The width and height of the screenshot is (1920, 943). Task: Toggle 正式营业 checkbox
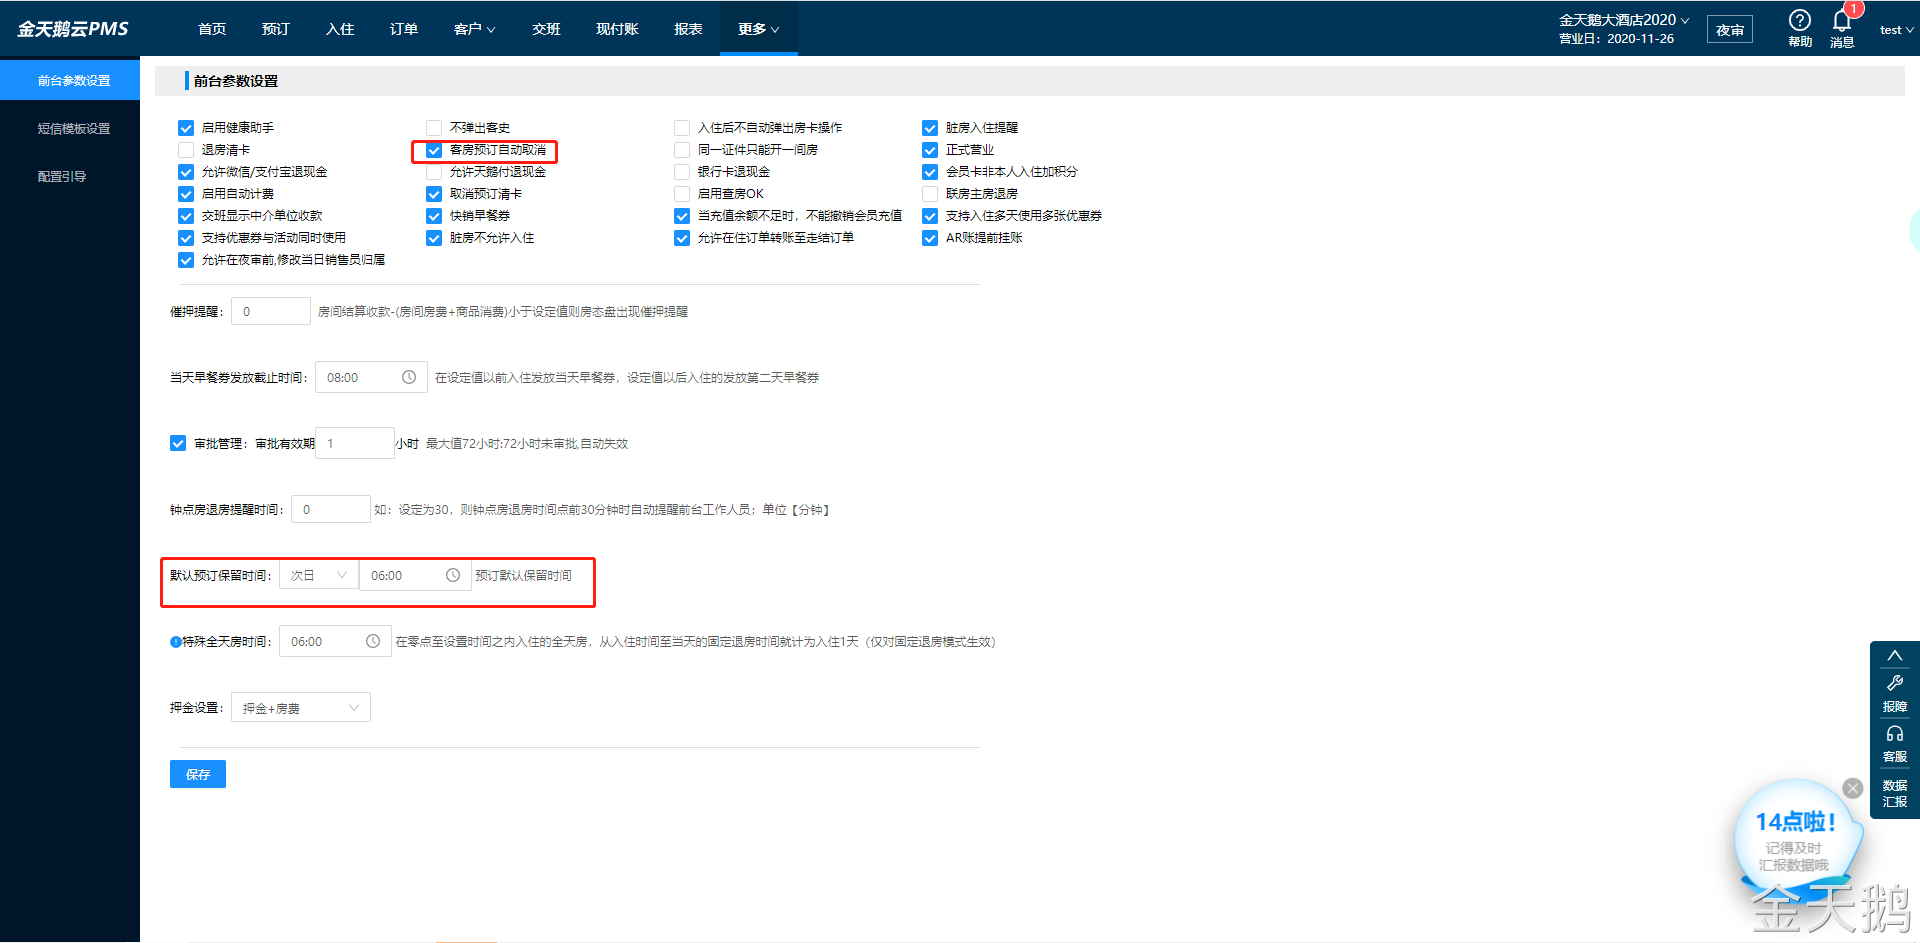click(x=930, y=150)
